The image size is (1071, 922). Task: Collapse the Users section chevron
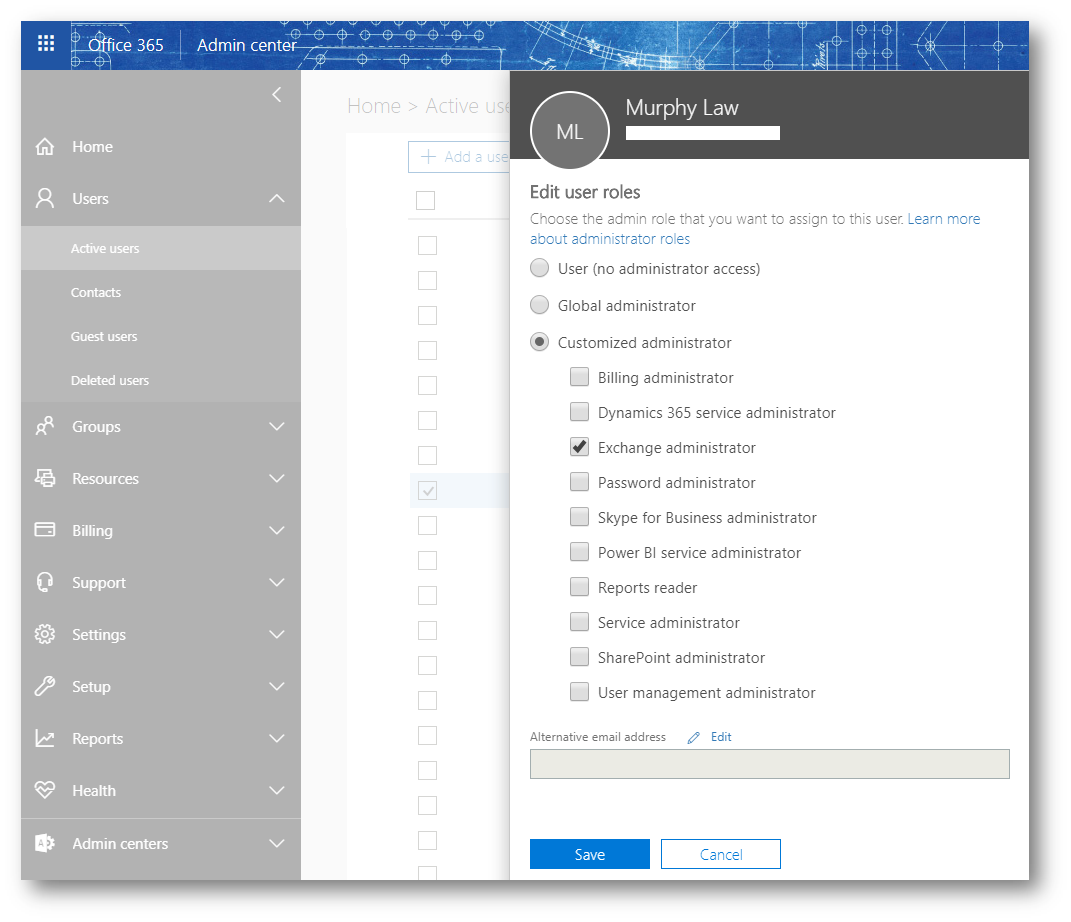pos(277,199)
